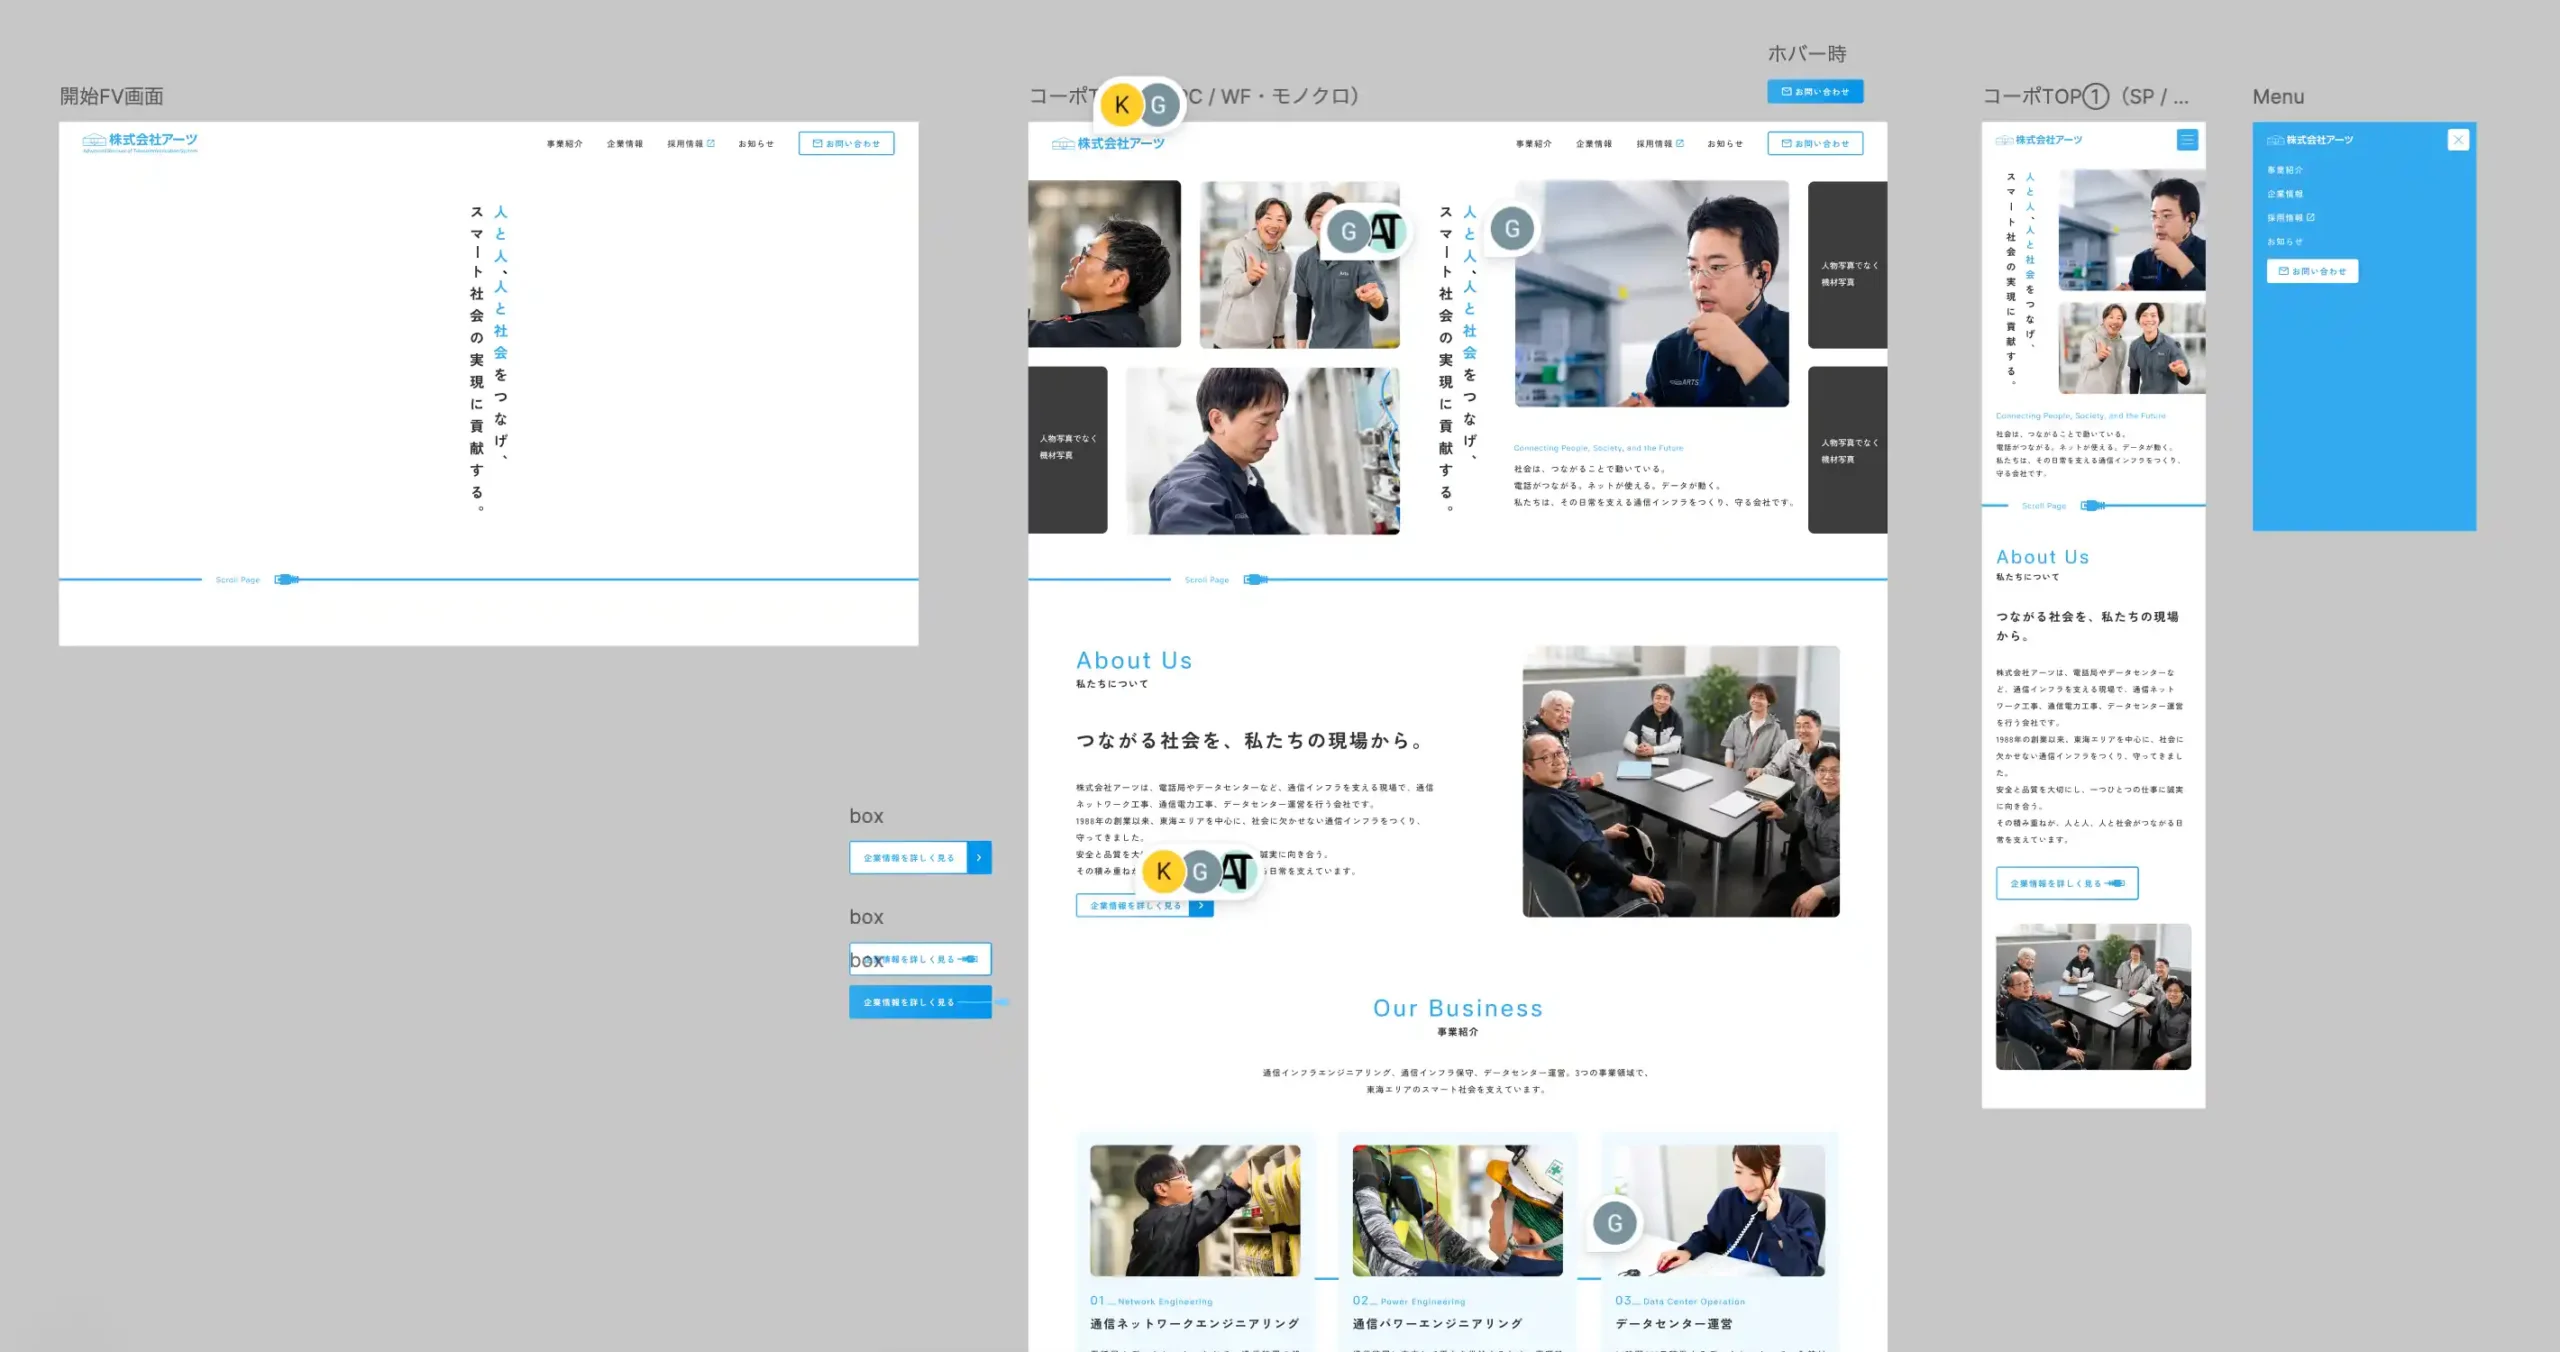2560x1352 pixels.
Task: Click the 株式会社アーツ logo in the SP frame
Action: (2039, 140)
